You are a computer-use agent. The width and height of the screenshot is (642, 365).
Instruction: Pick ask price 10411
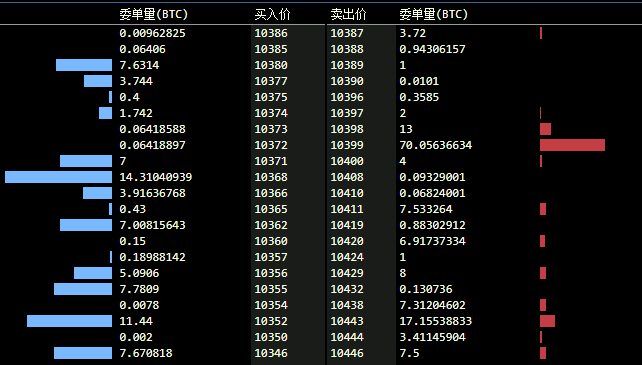tap(347, 209)
